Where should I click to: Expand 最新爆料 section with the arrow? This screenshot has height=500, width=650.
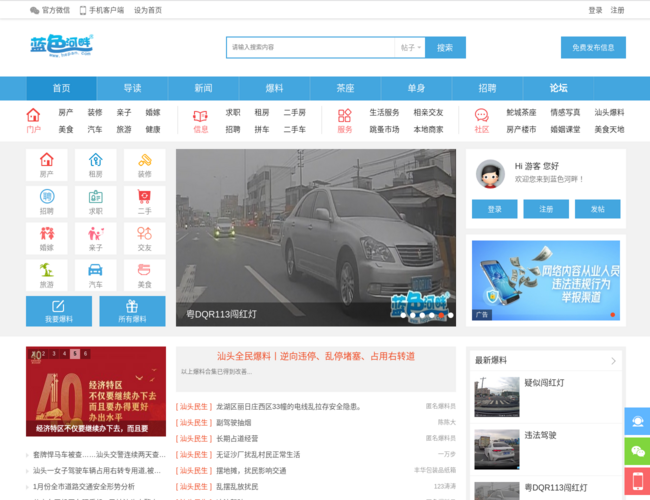click(x=613, y=360)
